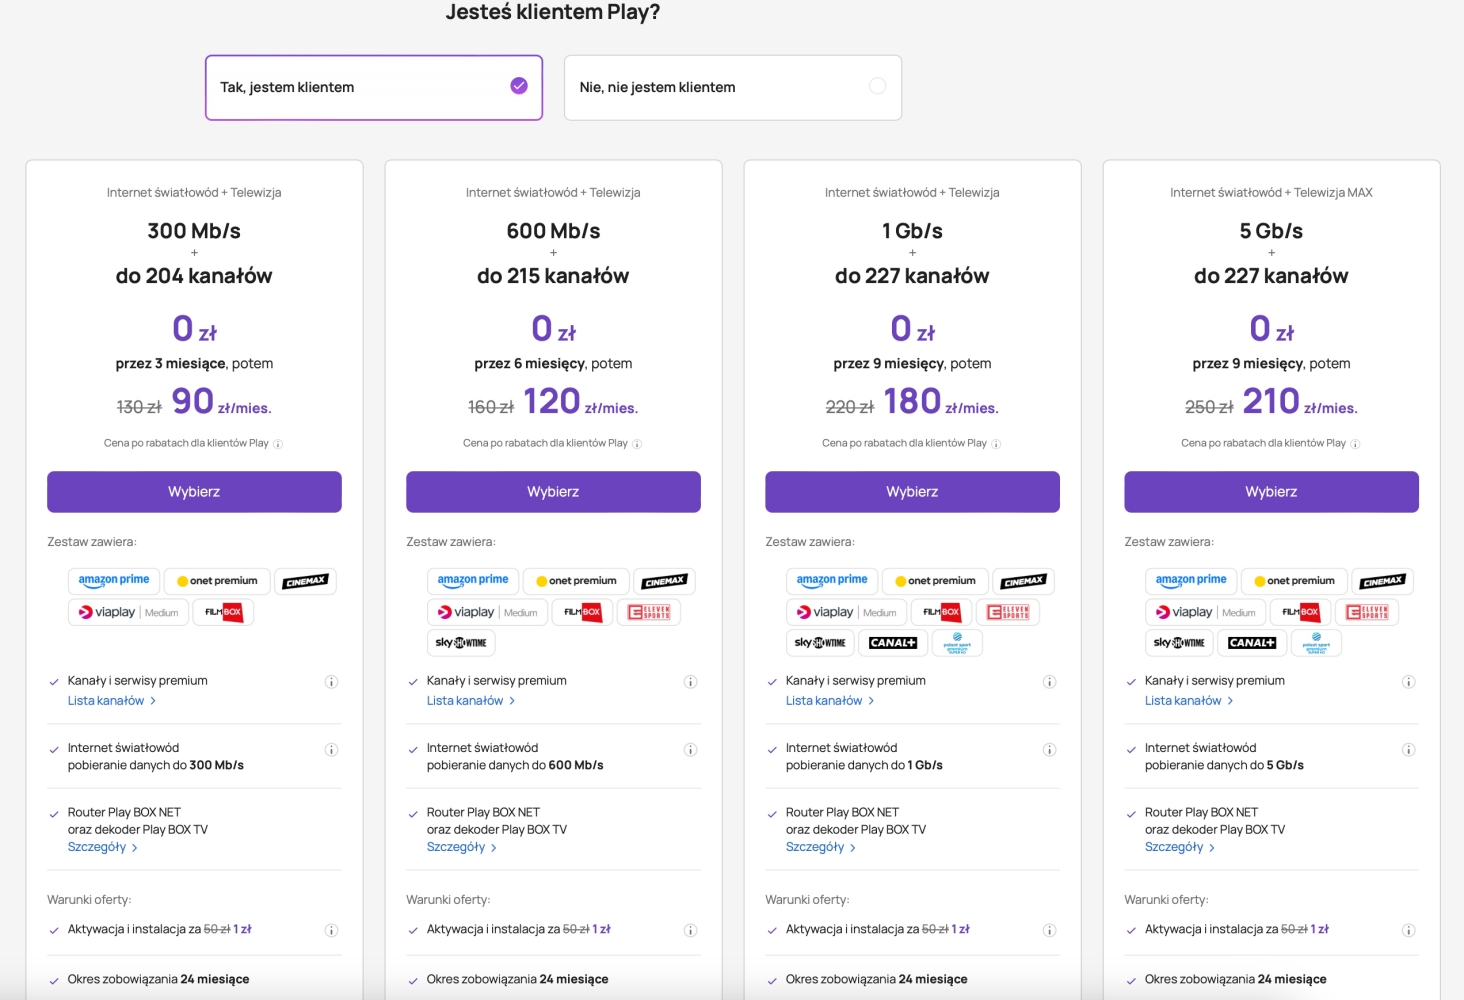Image resolution: width=1464 pixels, height=1000 pixels.
Task: Open Szczegóły link in 1 Gb/s plan
Action: (821, 847)
